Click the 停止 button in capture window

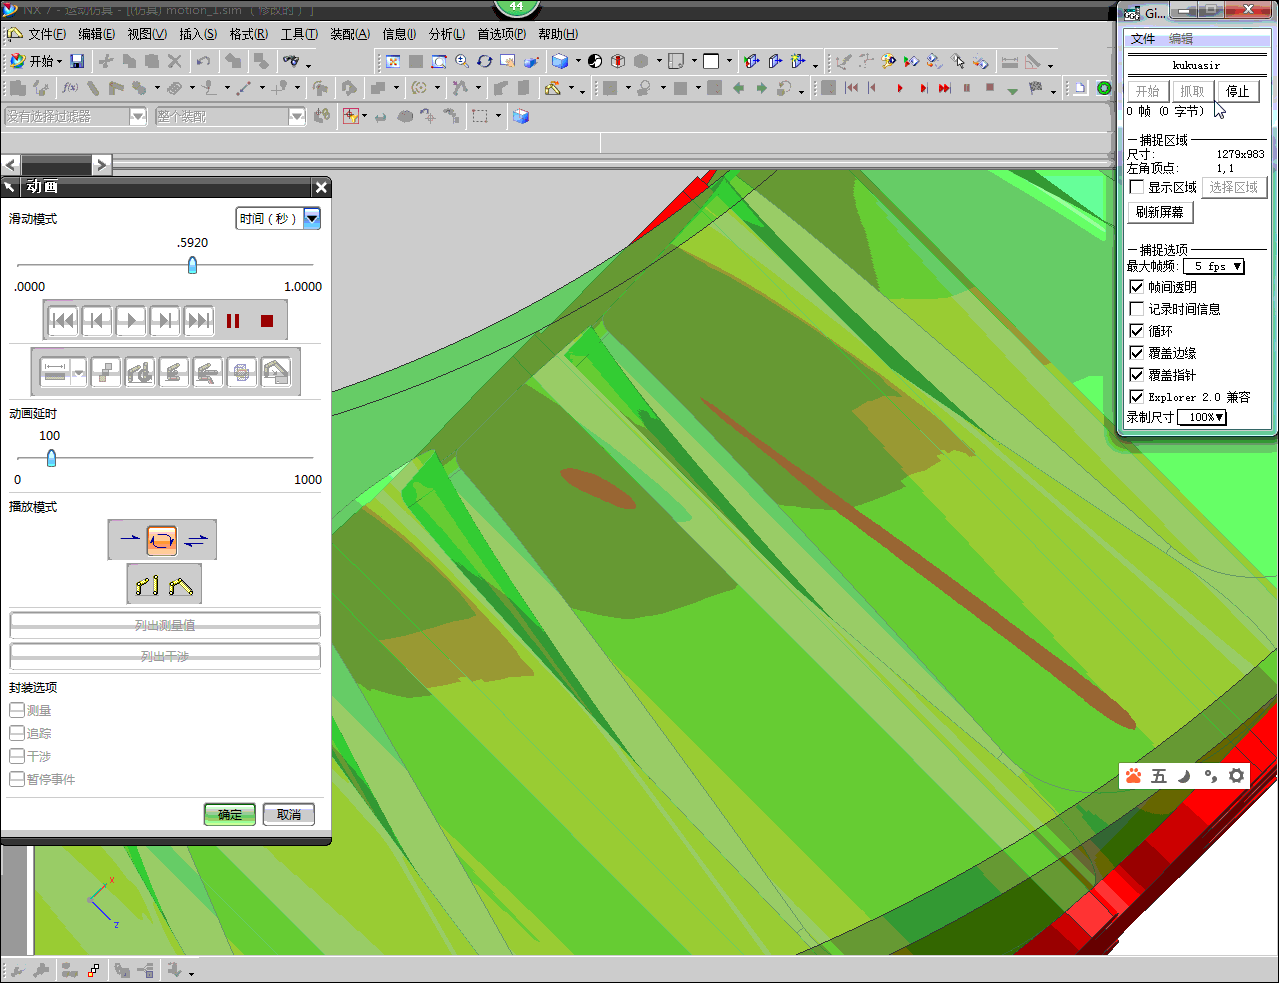[1238, 91]
